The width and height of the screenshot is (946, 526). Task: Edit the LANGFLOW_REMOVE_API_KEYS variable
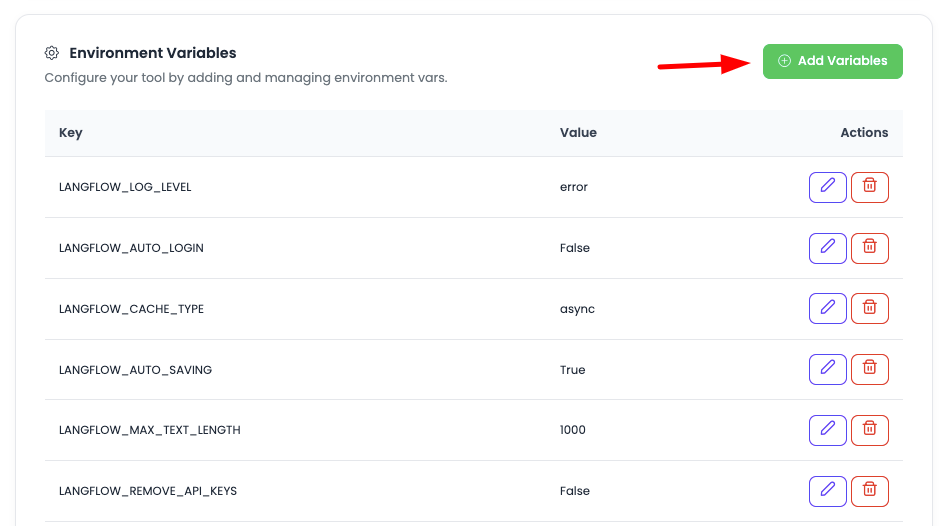point(827,491)
